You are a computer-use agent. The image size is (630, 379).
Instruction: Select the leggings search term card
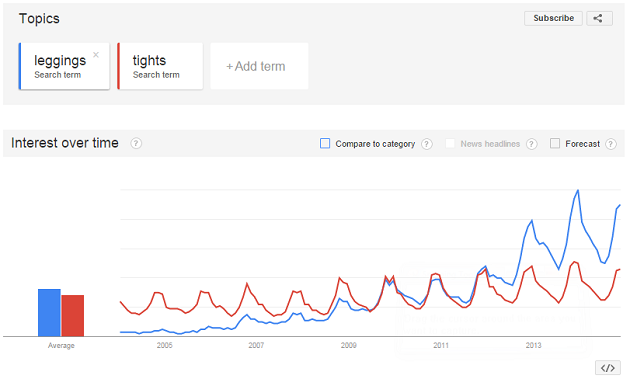click(x=64, y=66)
